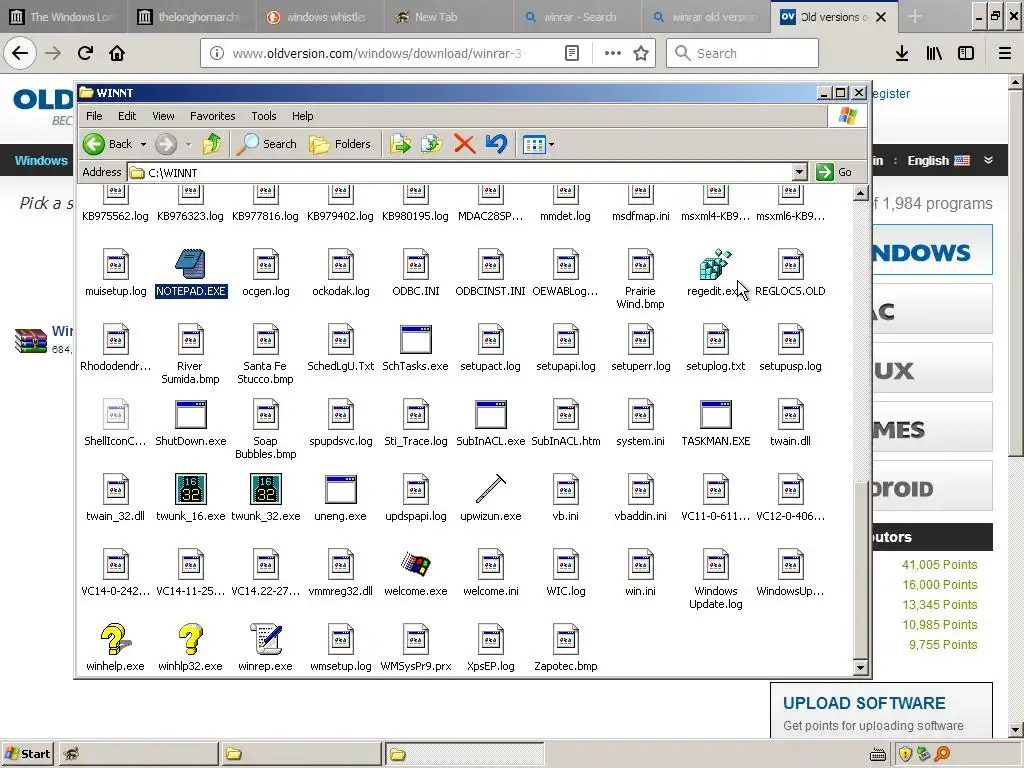Select the regedit.exe registry editor icon
The height and width of the screenshot is (768, 1024).
coord(715,264)
